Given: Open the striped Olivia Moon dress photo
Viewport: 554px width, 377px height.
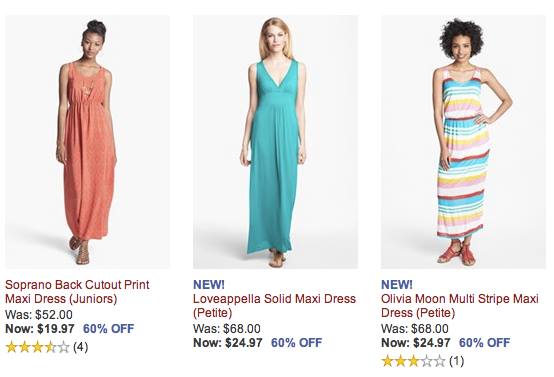Looking at the screenshot, I should pyautogui.click(x=463, y=142).
